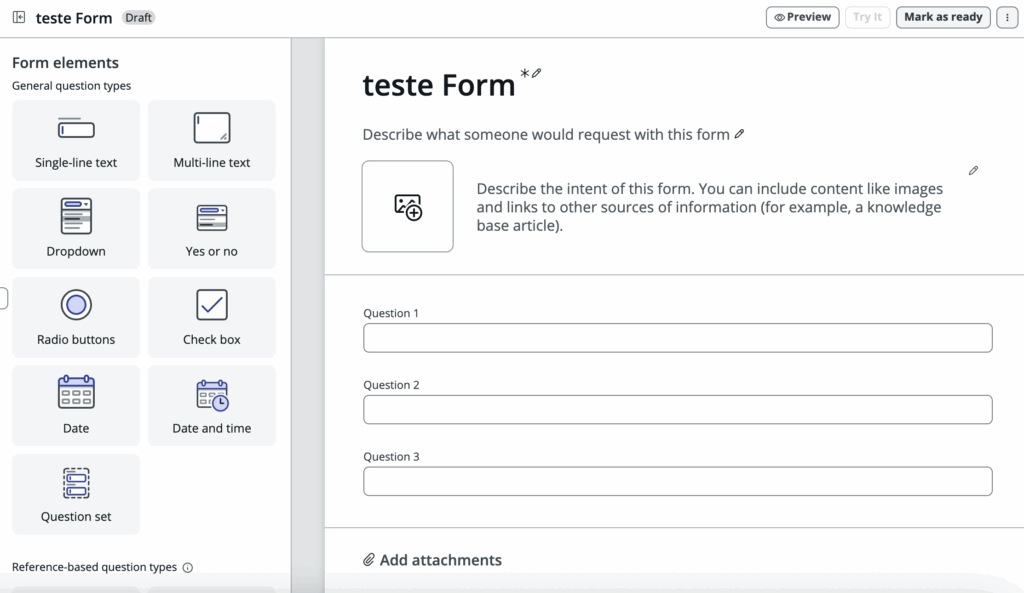1024x593 pixels.
Task: Collapse the left sidebar panel icon
Action: coord(19,18)
